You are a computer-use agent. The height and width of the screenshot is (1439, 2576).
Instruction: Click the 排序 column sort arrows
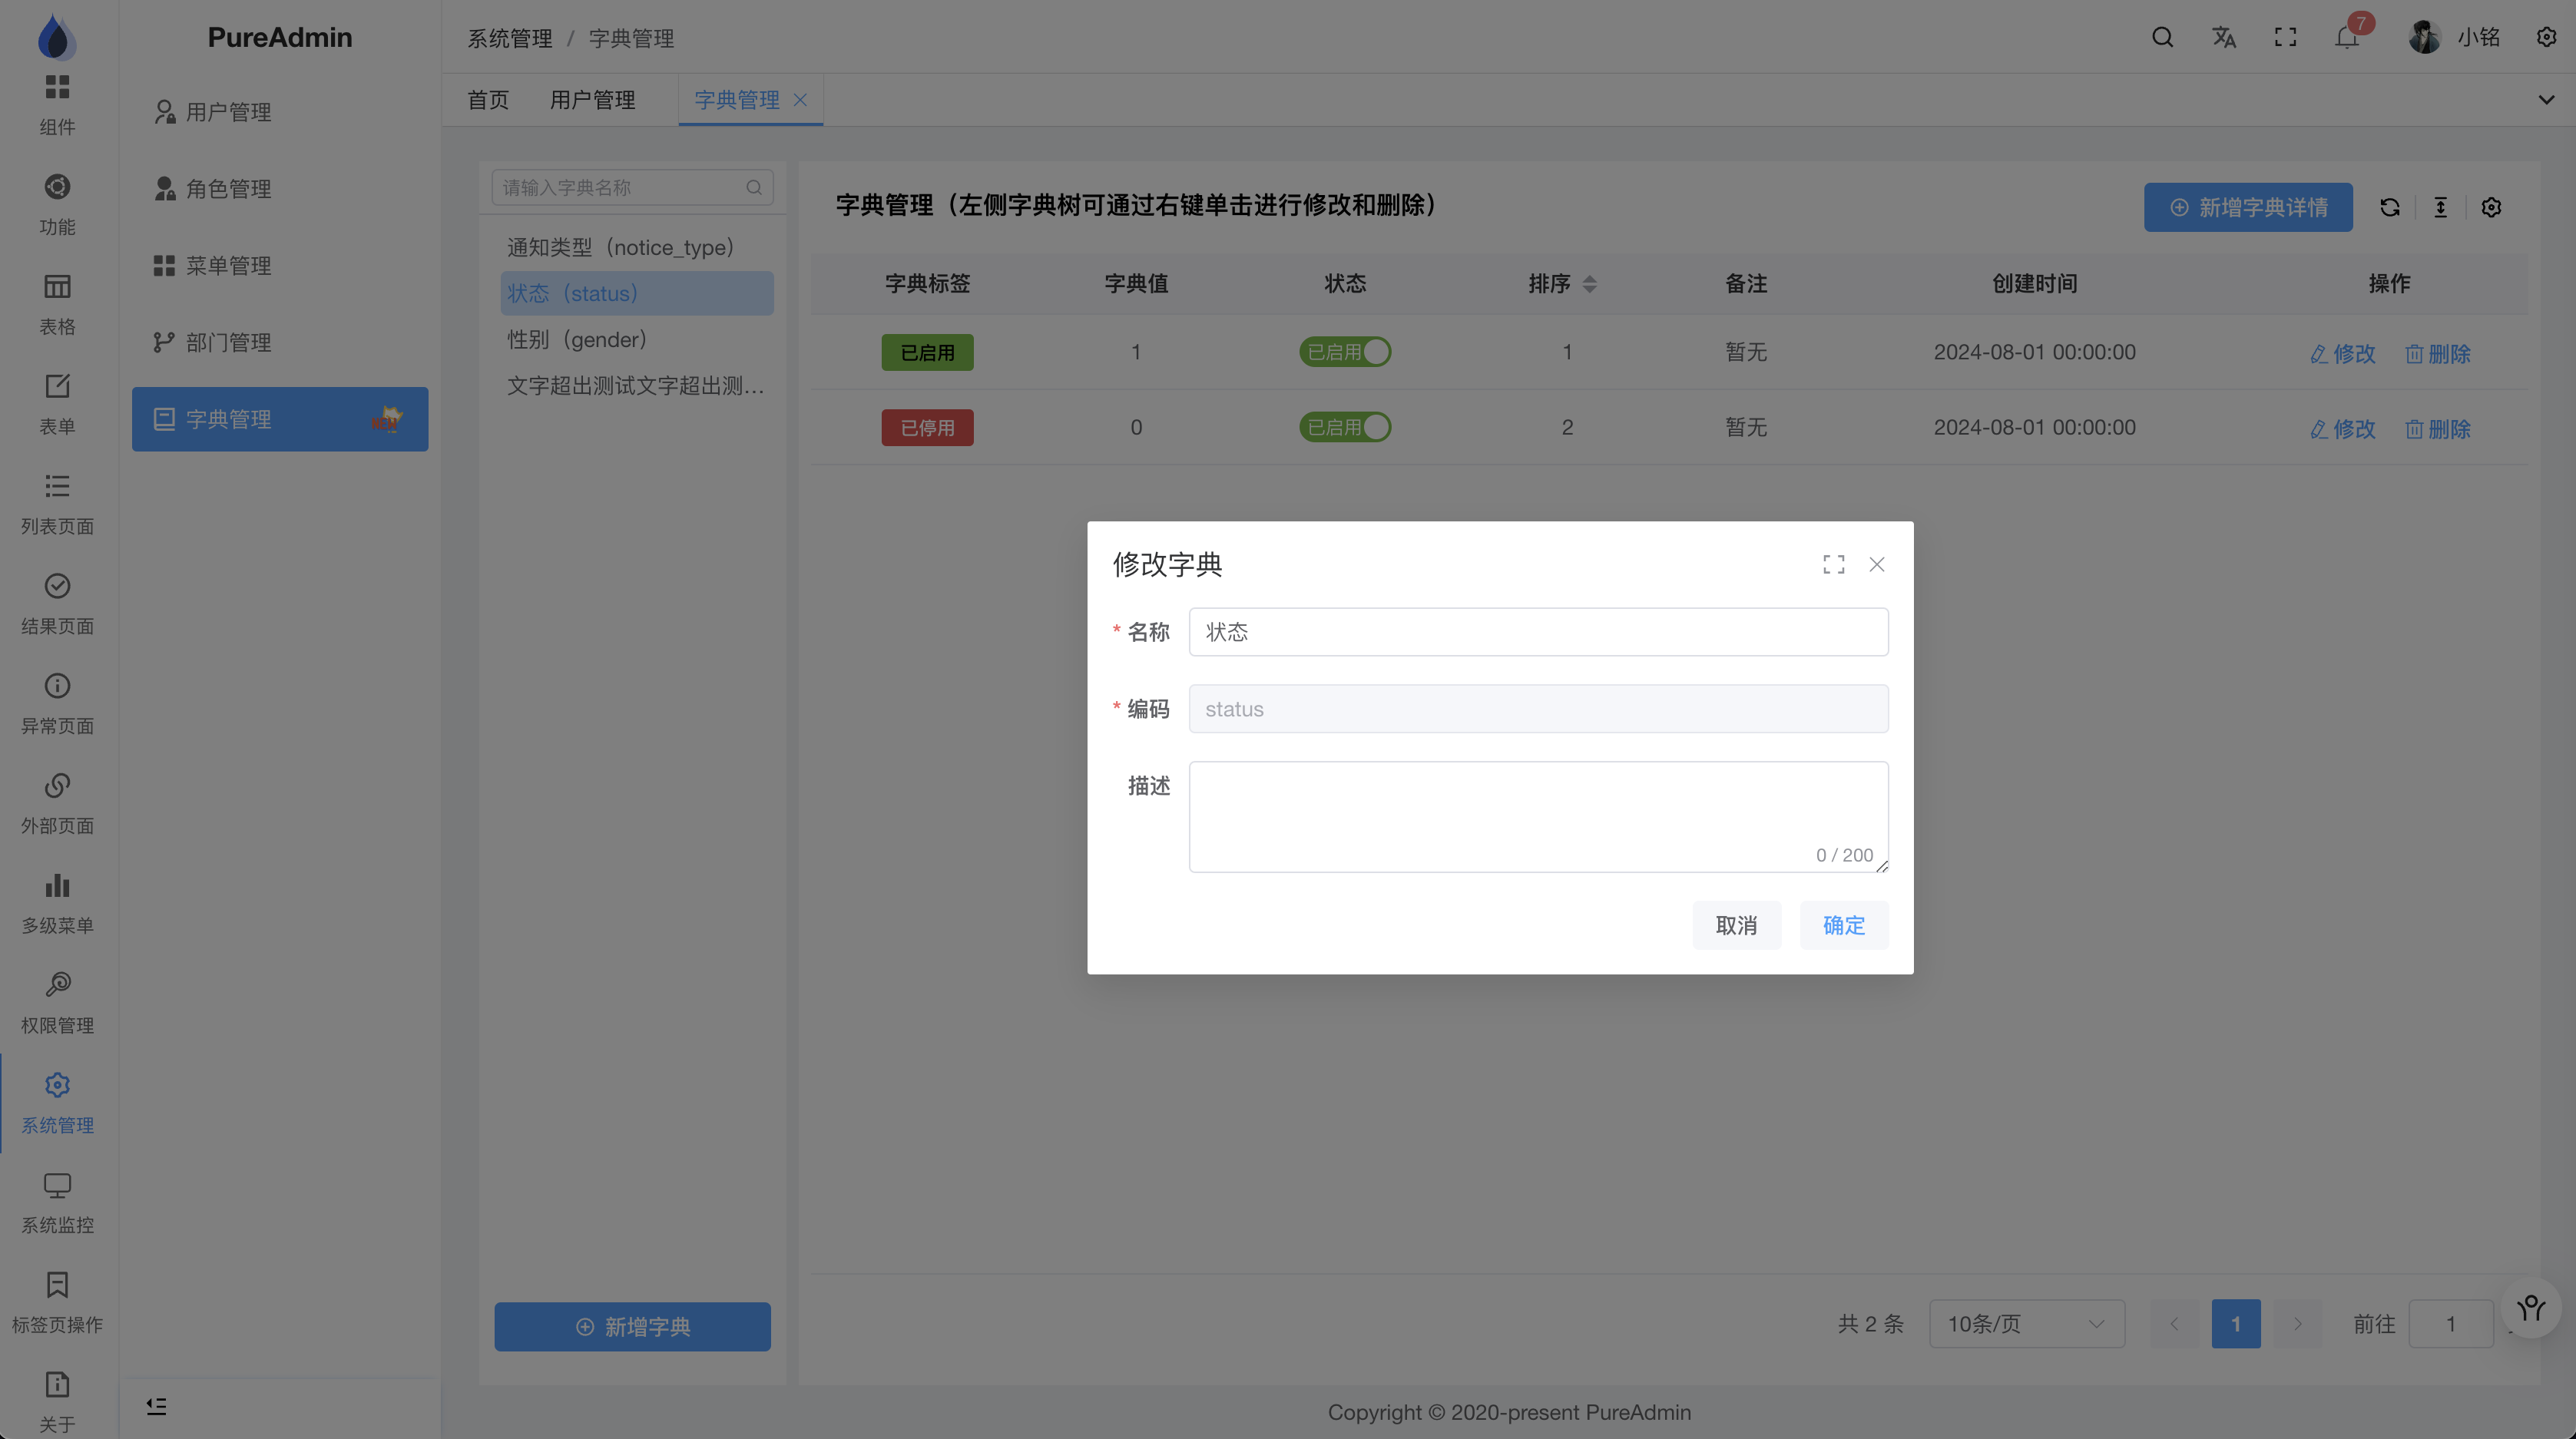pyautogui.click(x=1589, y=284)
